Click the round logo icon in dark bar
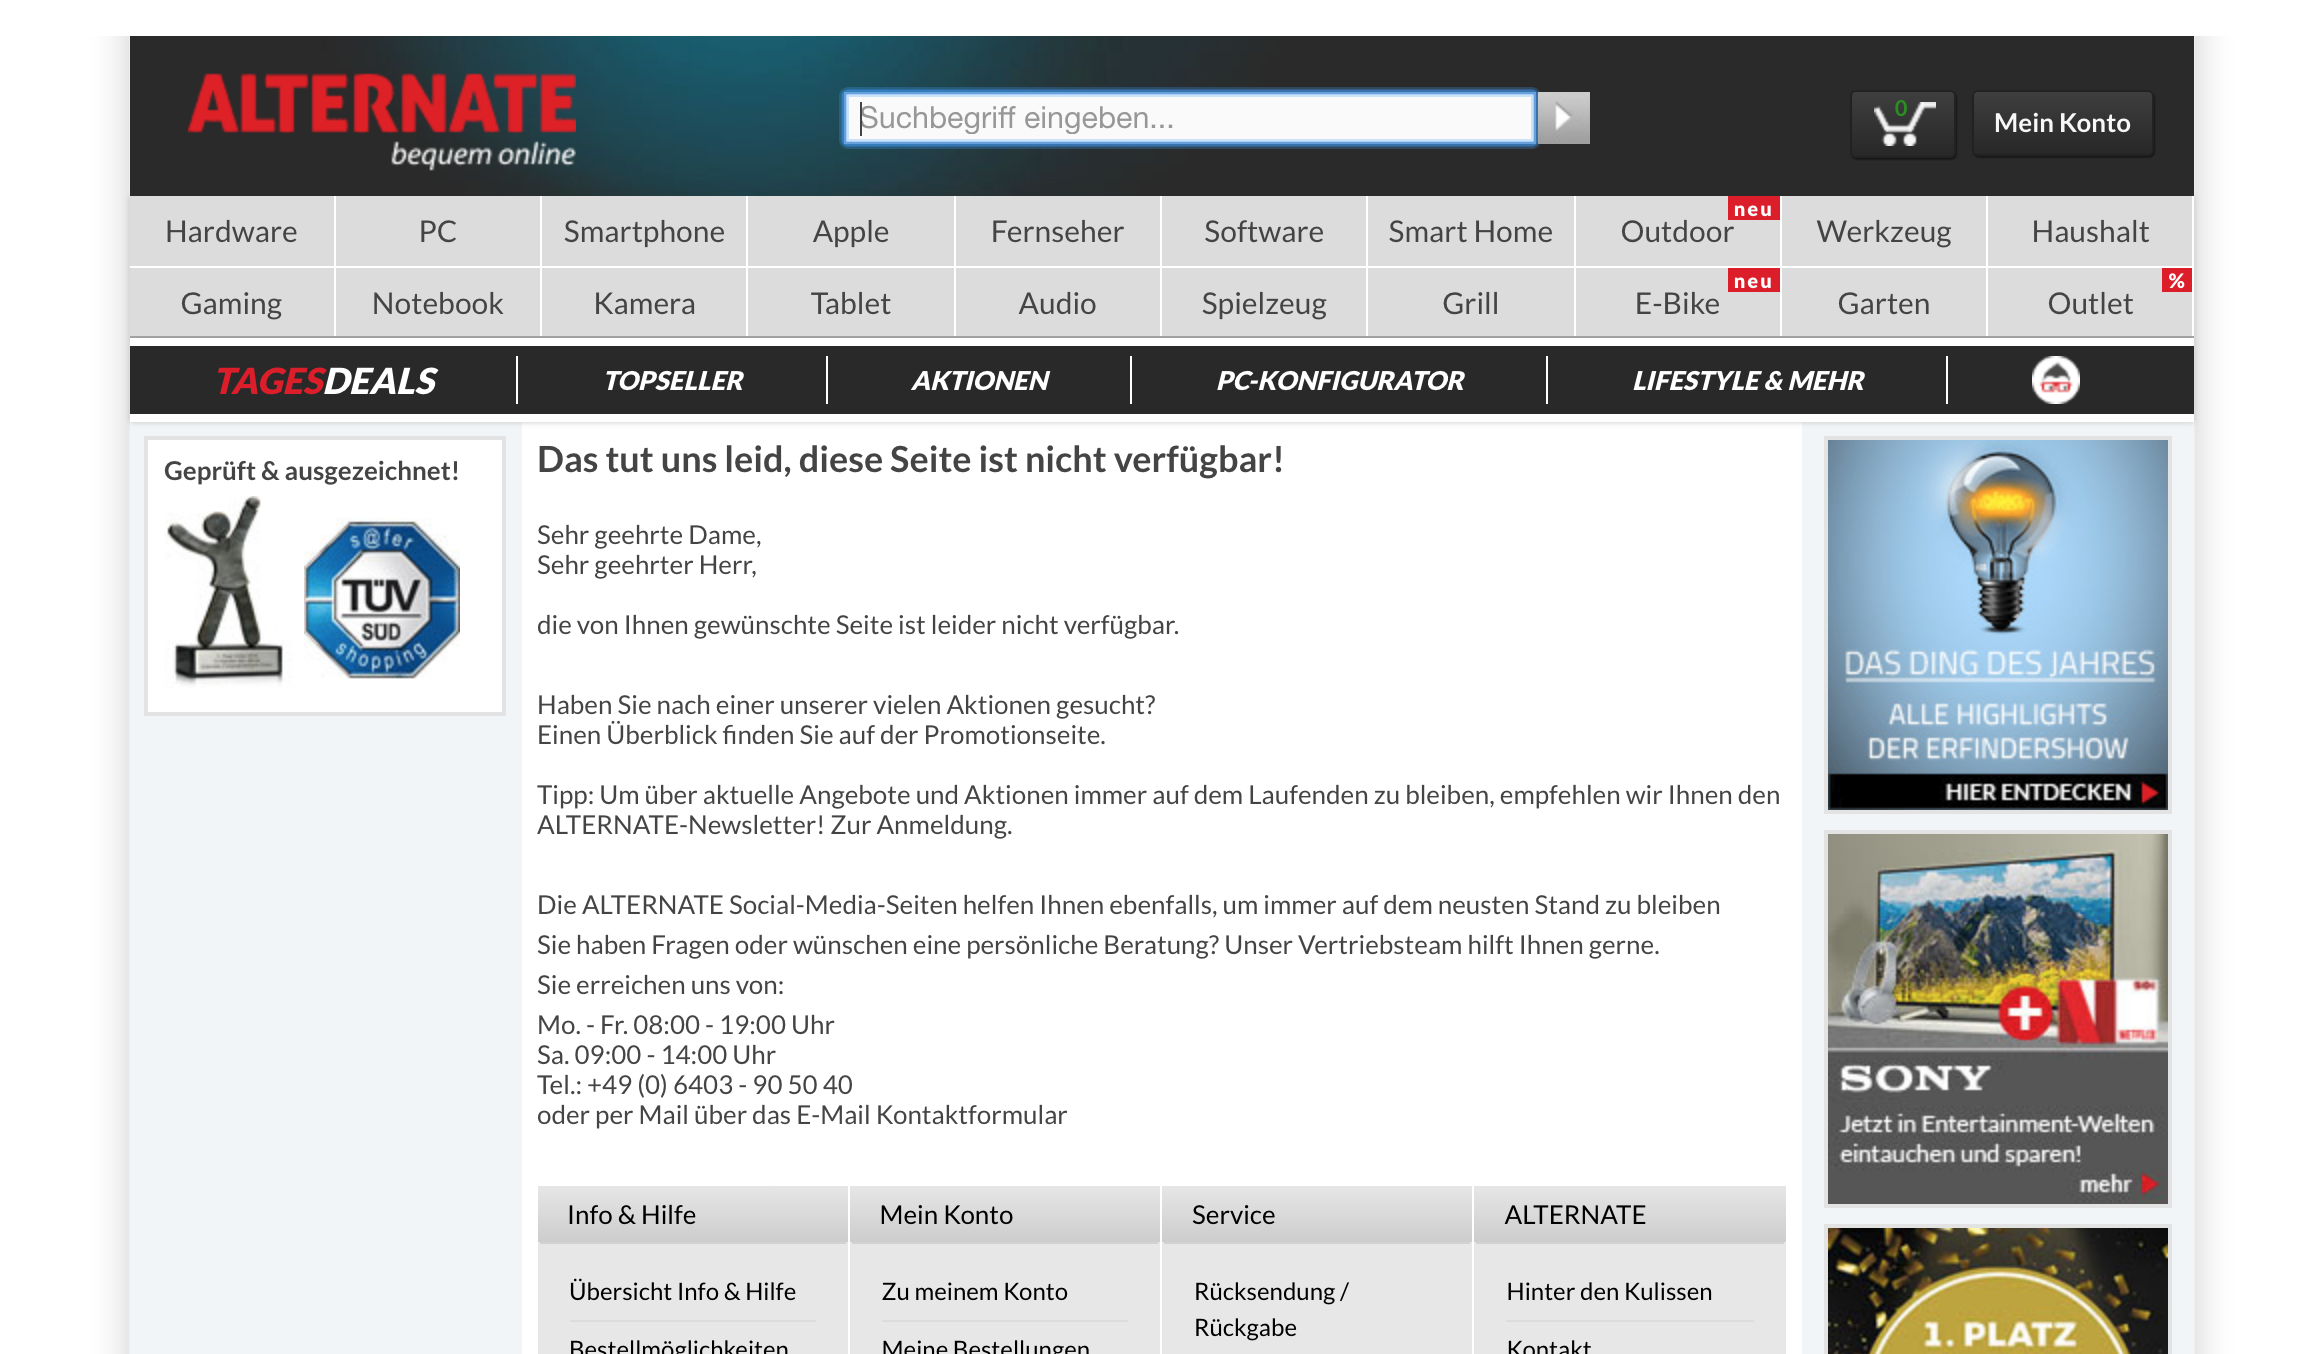This screenshot has width=2312, height=1354. click(2055, 381)
